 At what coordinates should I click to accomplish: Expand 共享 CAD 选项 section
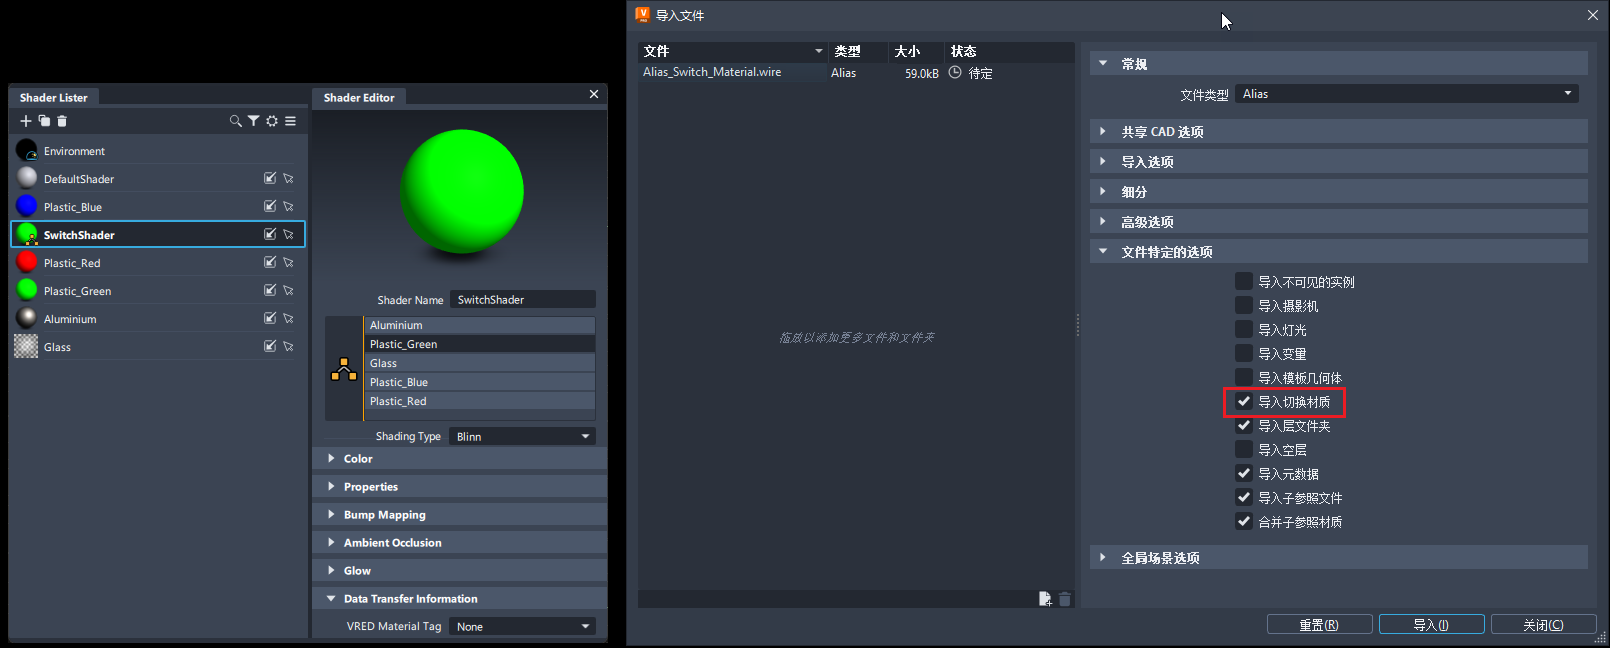point(1338,131)
